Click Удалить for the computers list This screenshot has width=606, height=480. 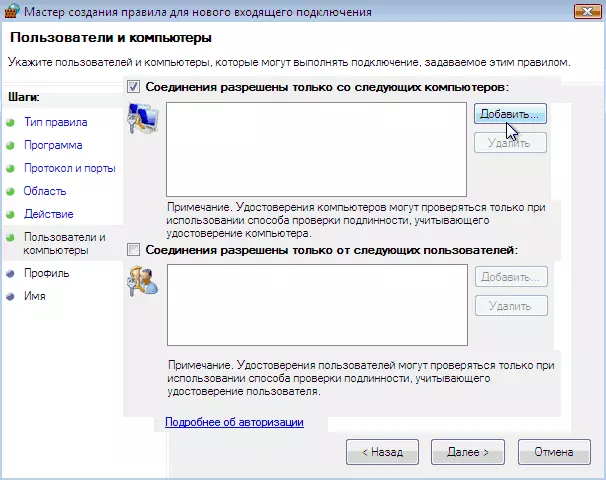[510, 143]
